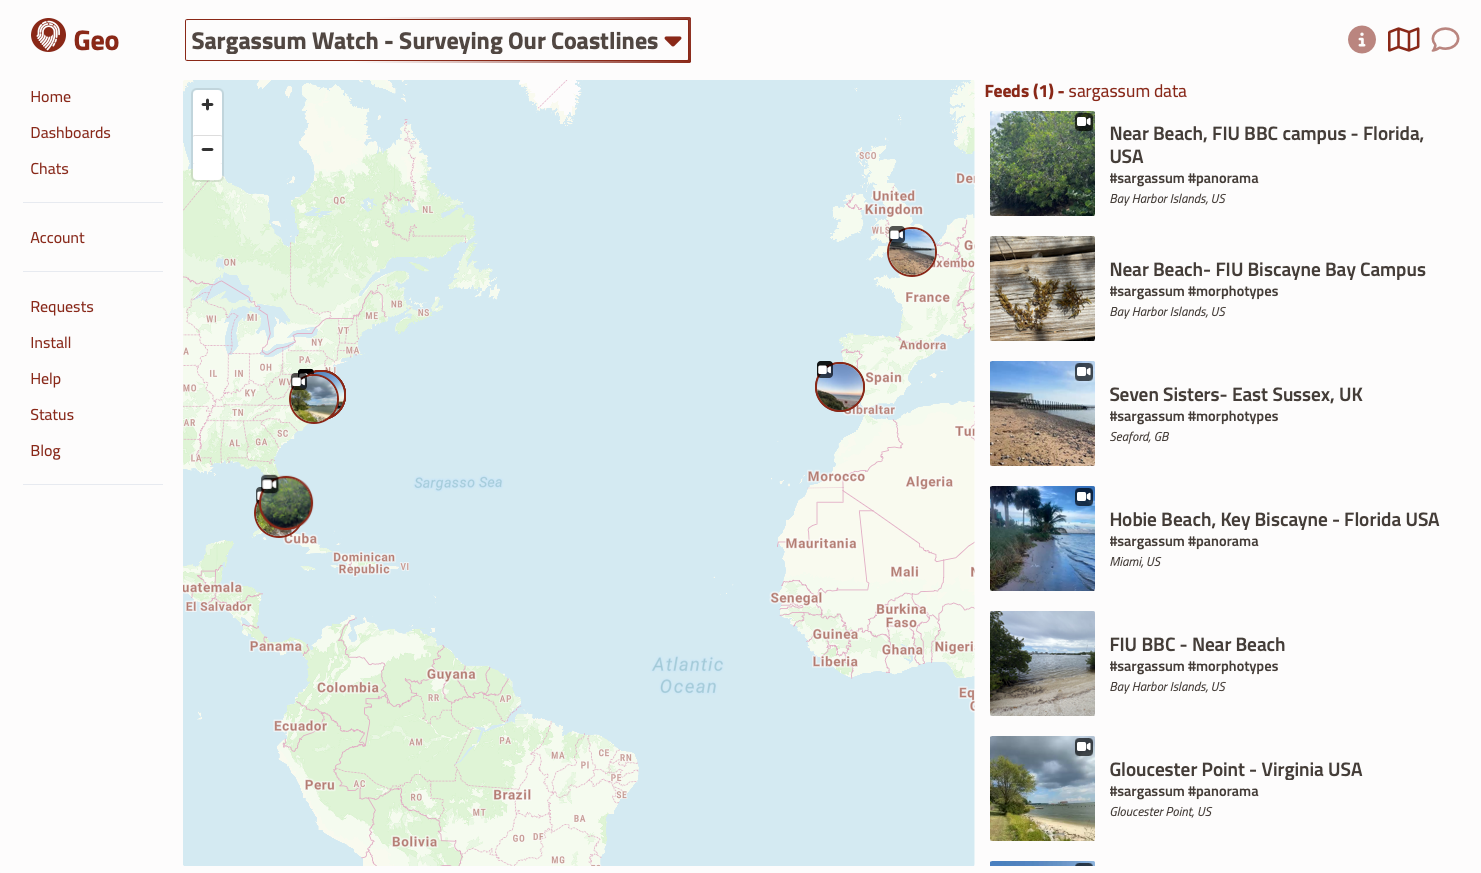Open the Blog link
This screenshot has height=873, width=1481.
[x=45, y=451]
